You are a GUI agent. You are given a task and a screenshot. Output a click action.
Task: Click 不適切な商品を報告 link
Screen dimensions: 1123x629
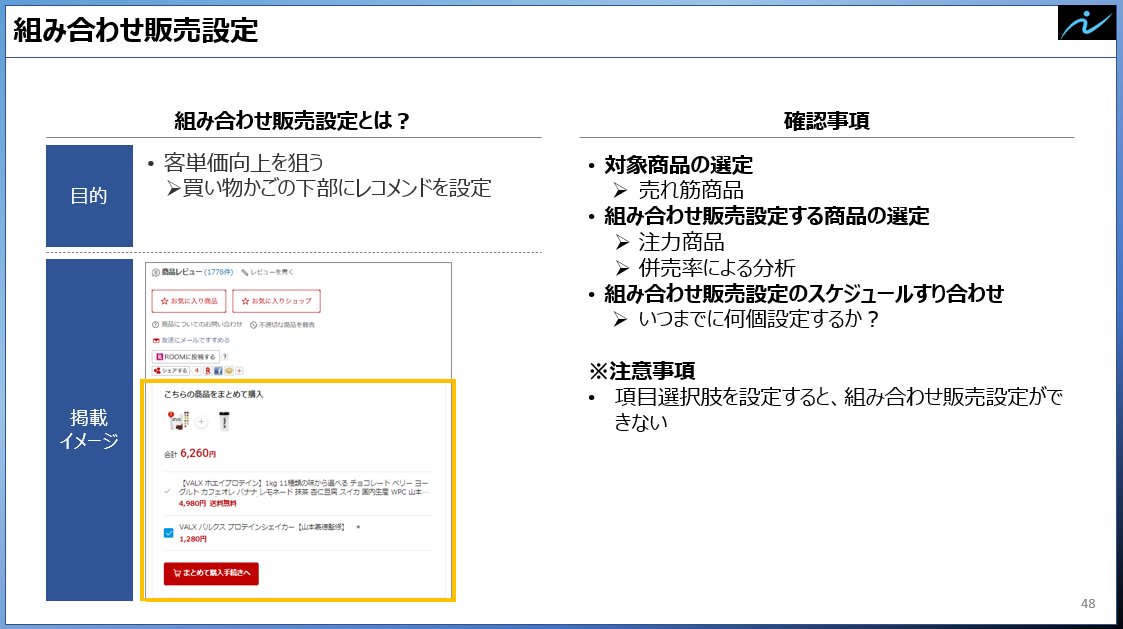tap(282, 325)
